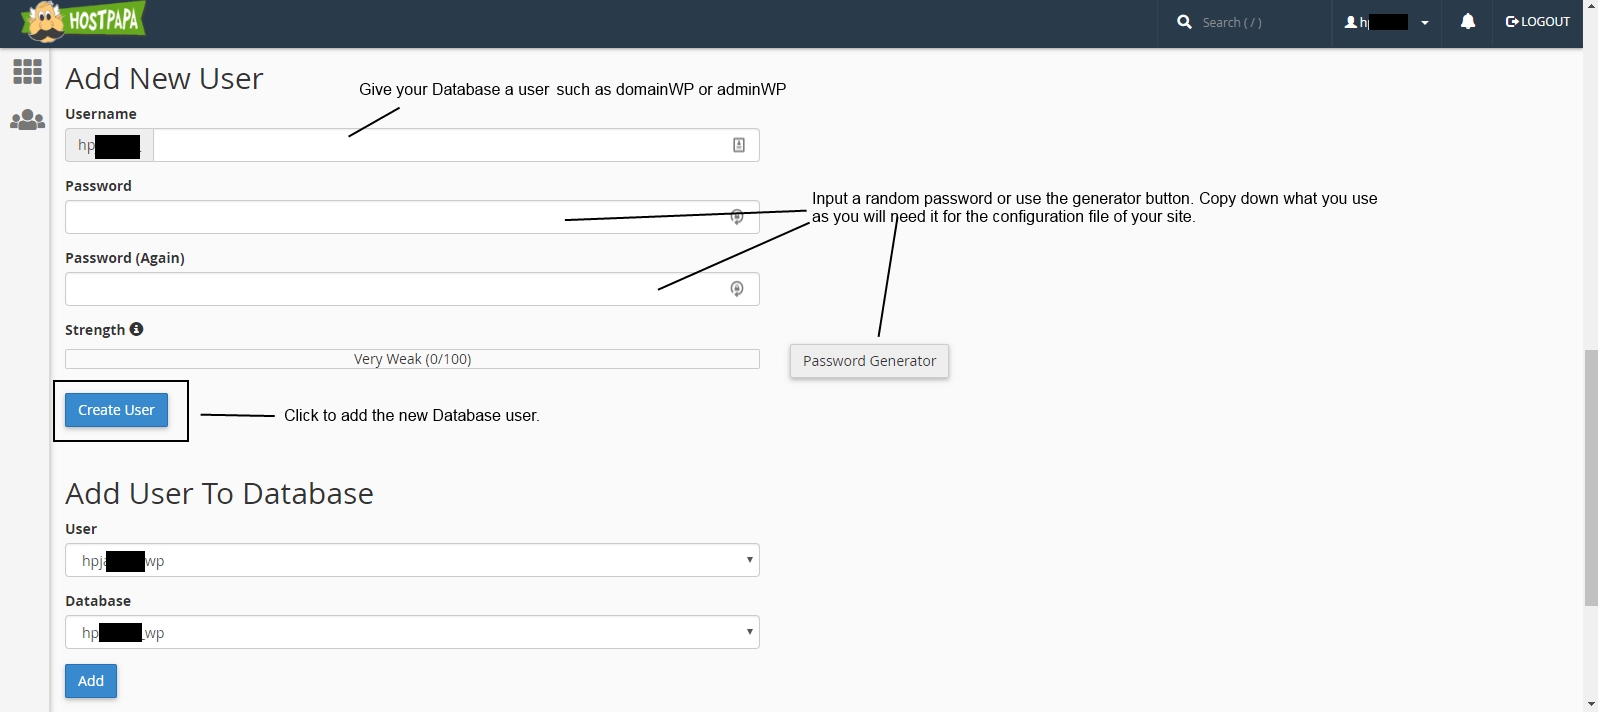
Task: Open the Database select dropdown
Action: point(412,632)
